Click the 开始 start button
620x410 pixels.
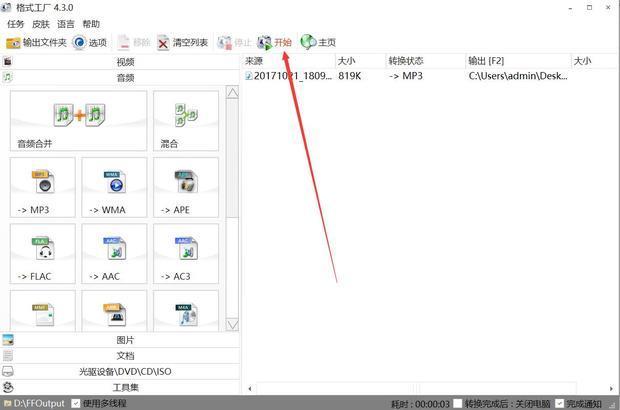(275, 43)
